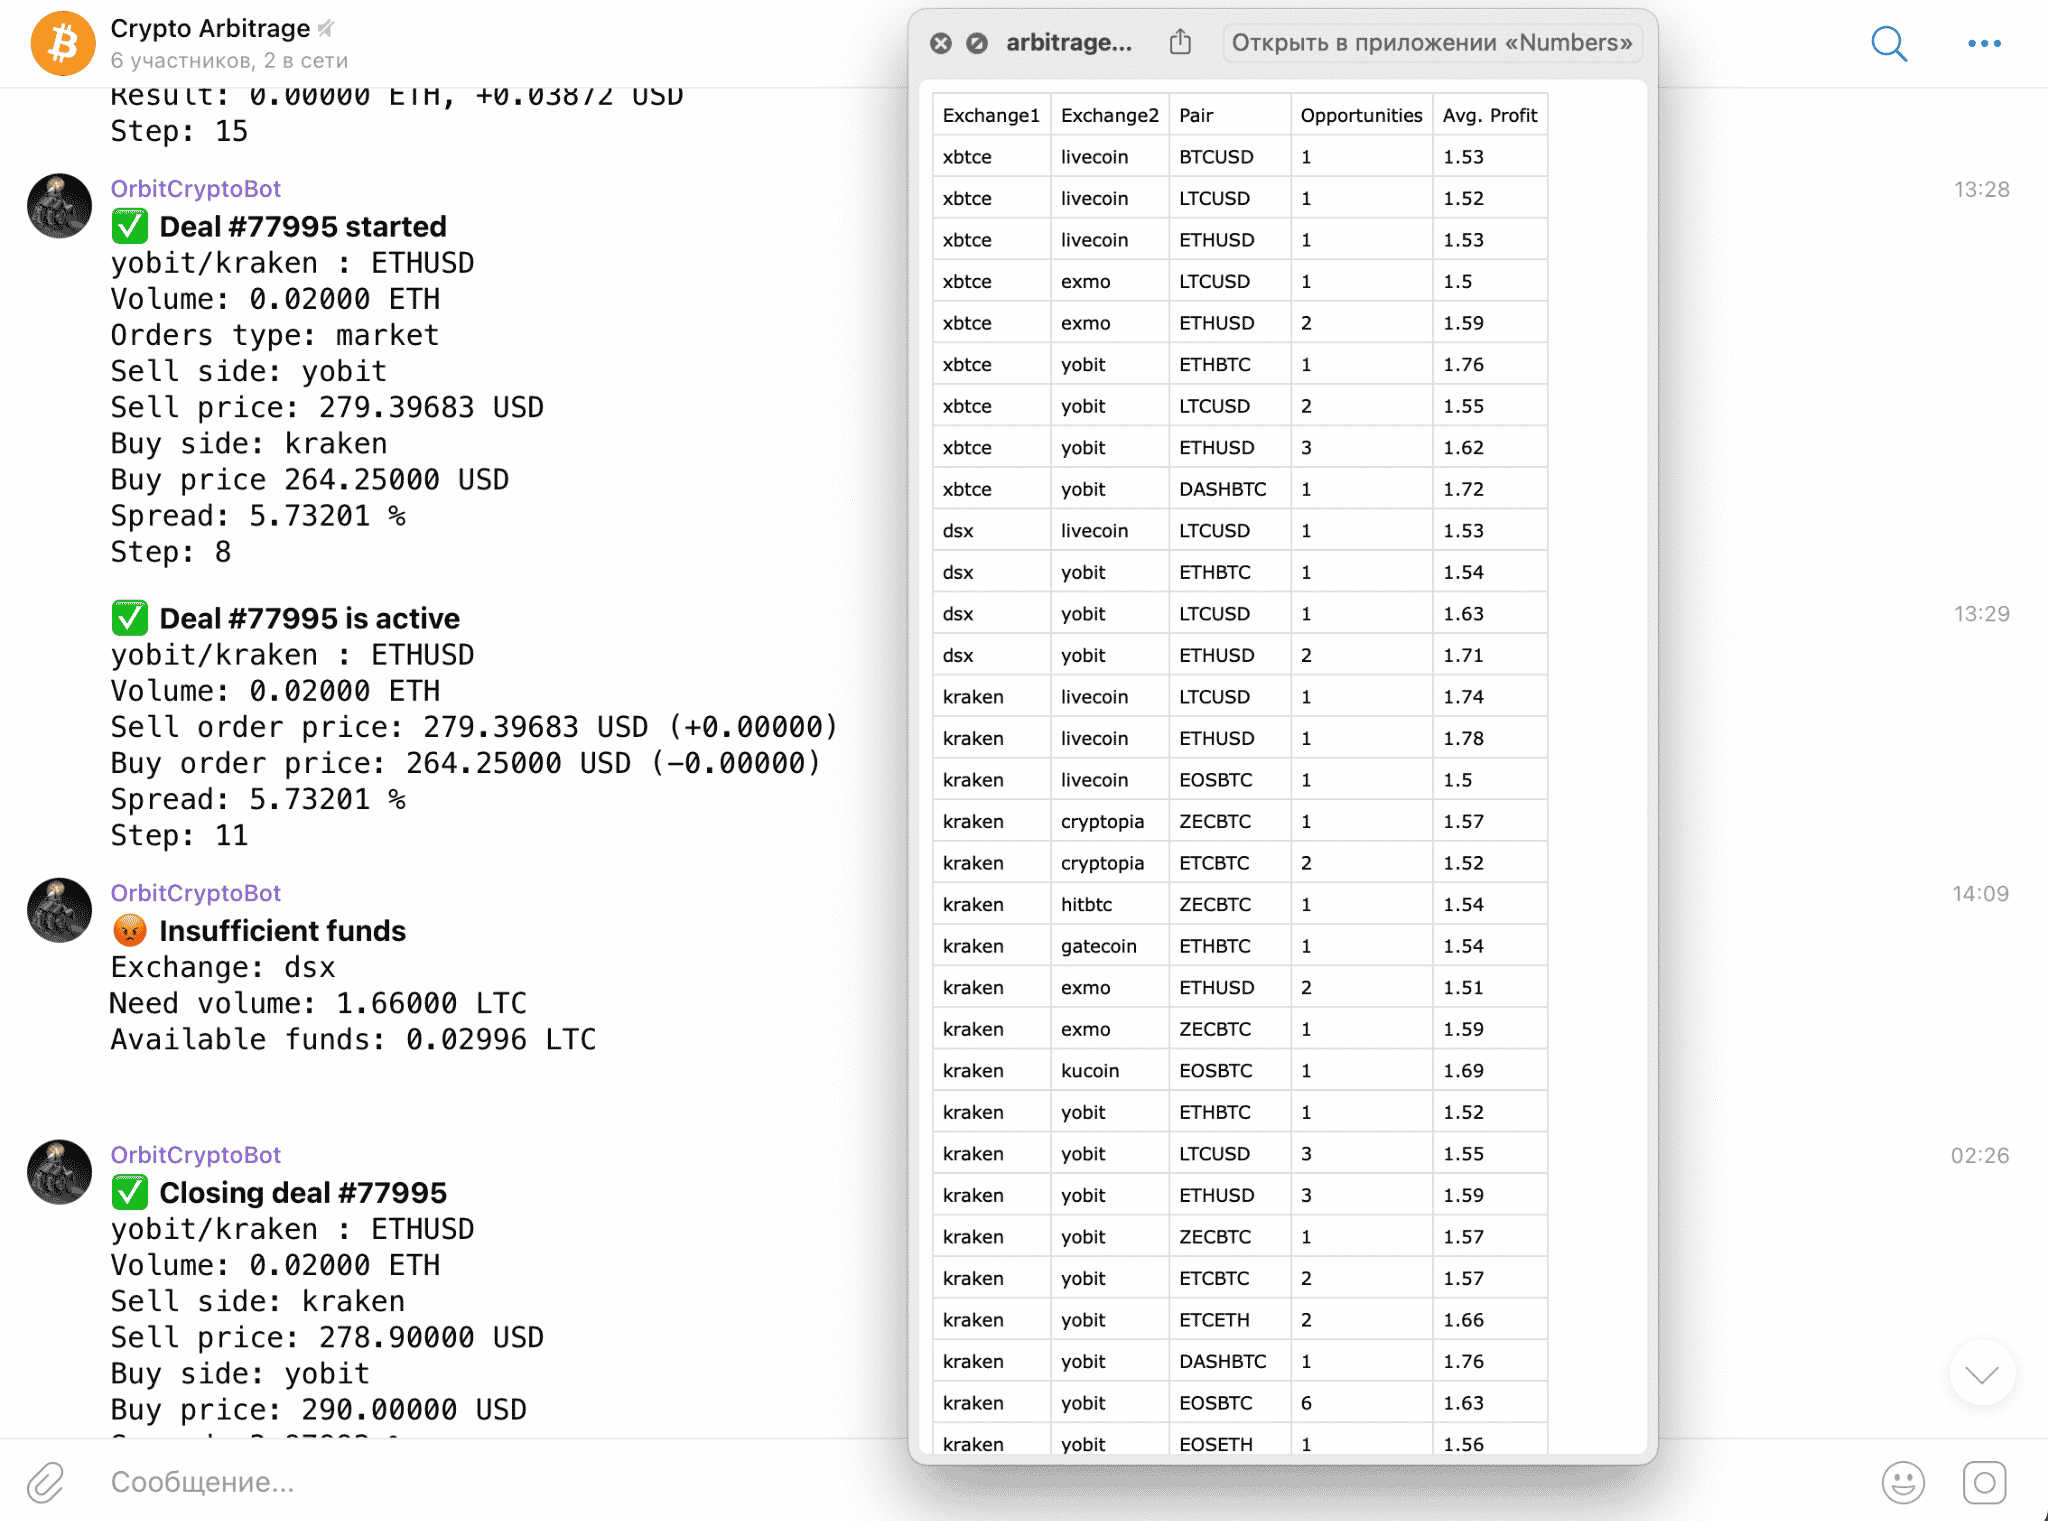Click the 1.78 average profit cell
The image size is (2048, 1521).
1490,739
